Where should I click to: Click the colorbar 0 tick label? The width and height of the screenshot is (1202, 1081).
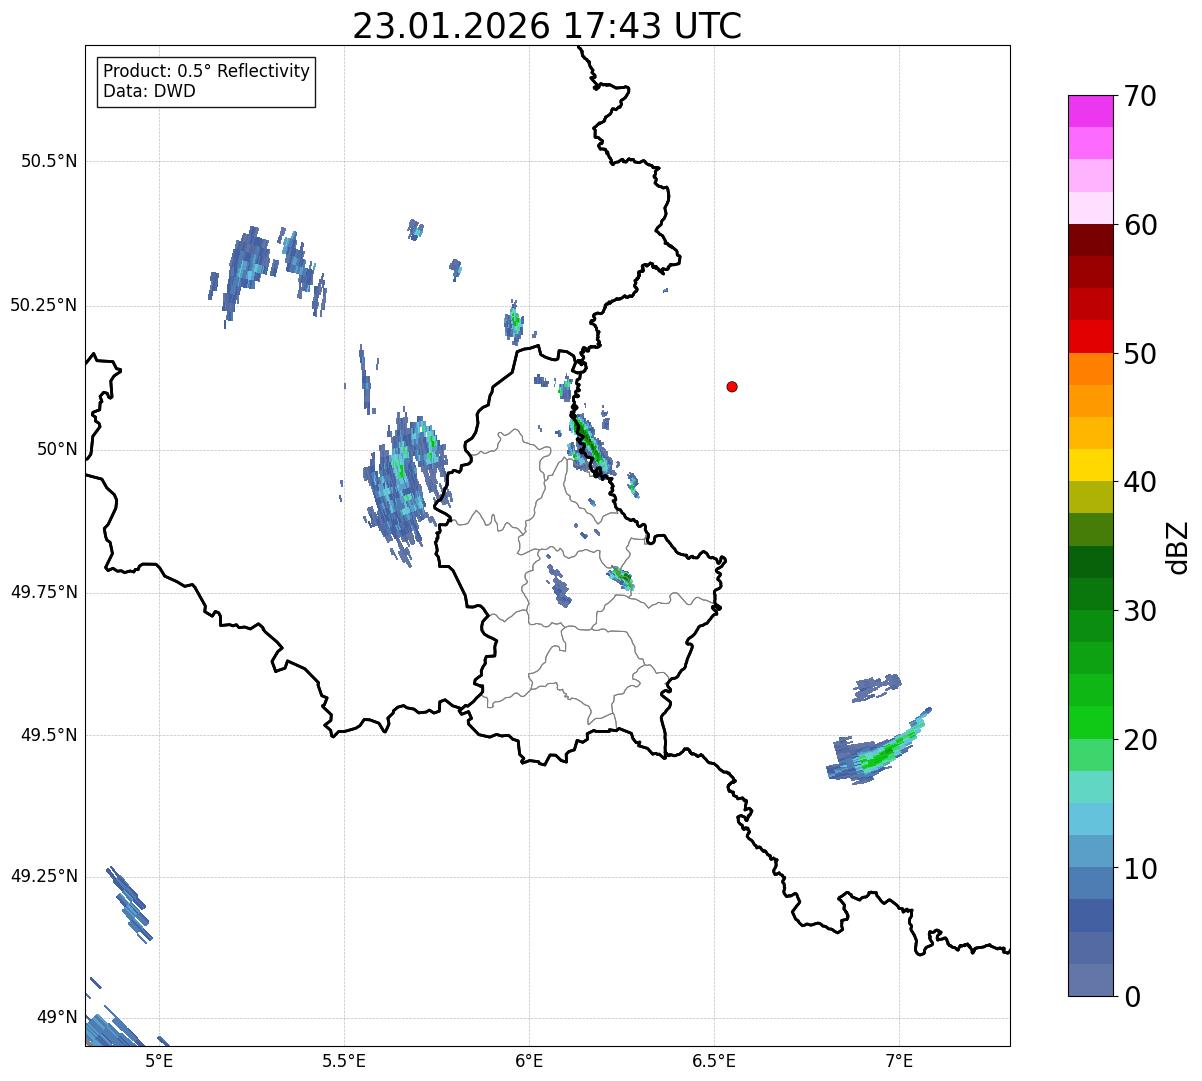[1132, 997]
